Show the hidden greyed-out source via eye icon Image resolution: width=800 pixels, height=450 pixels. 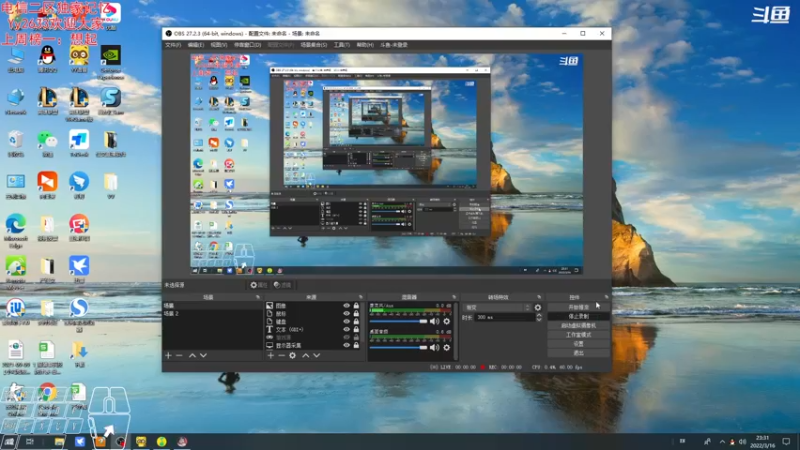click(346, 337)
